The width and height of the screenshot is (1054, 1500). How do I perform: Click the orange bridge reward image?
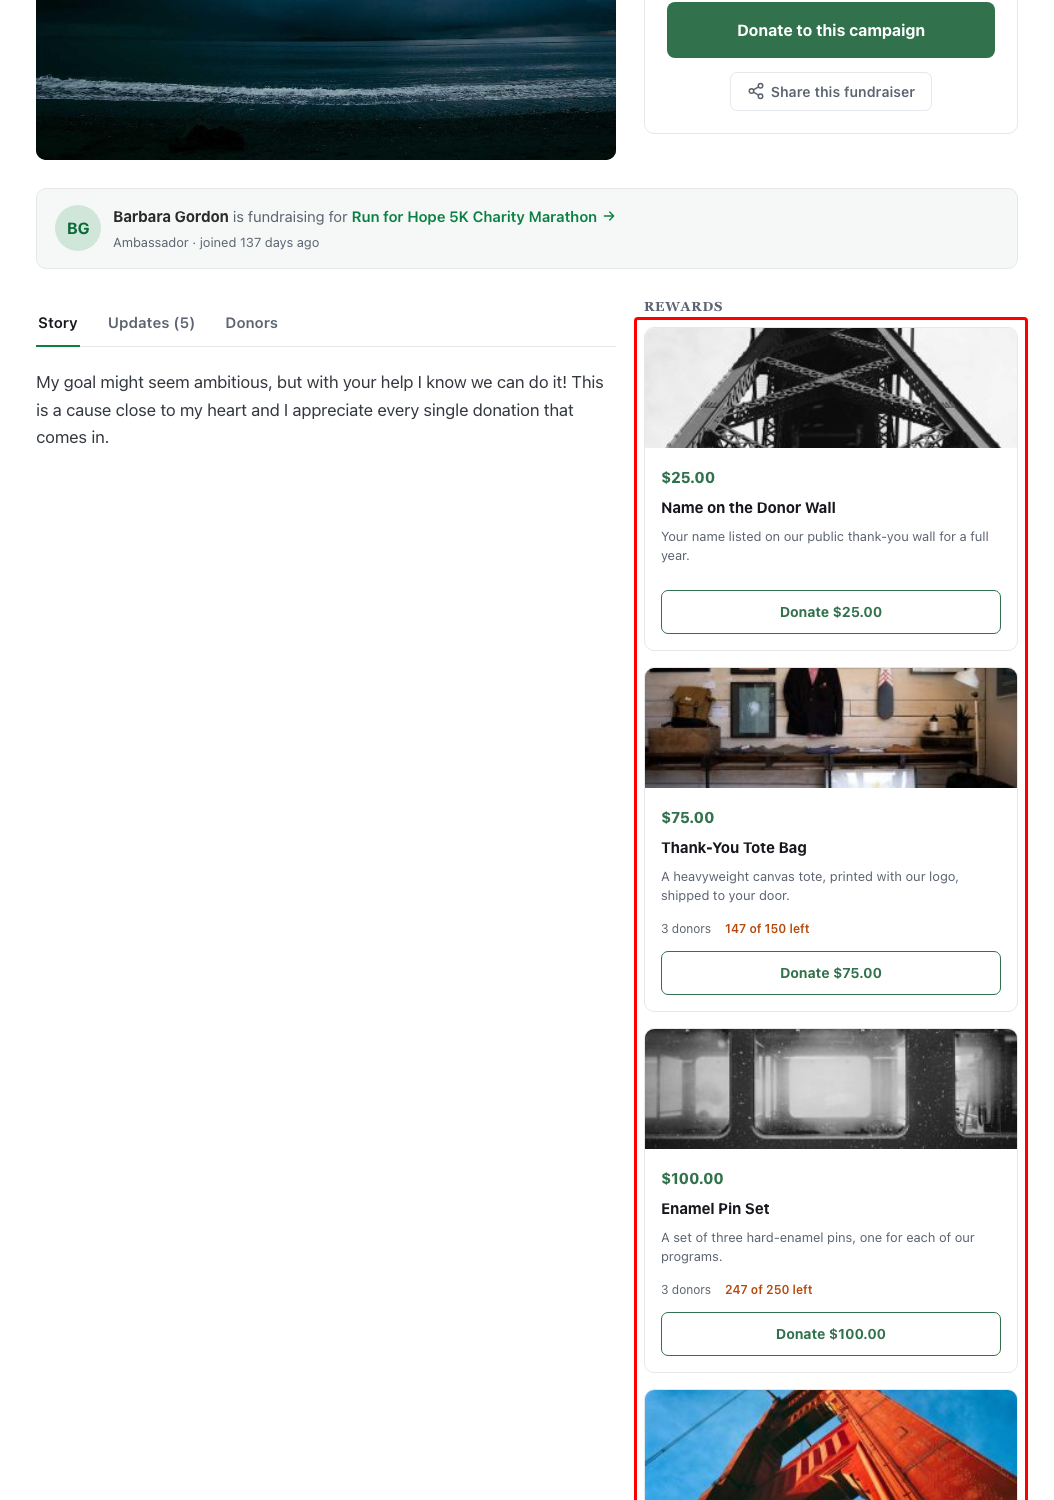[831, 1445]
